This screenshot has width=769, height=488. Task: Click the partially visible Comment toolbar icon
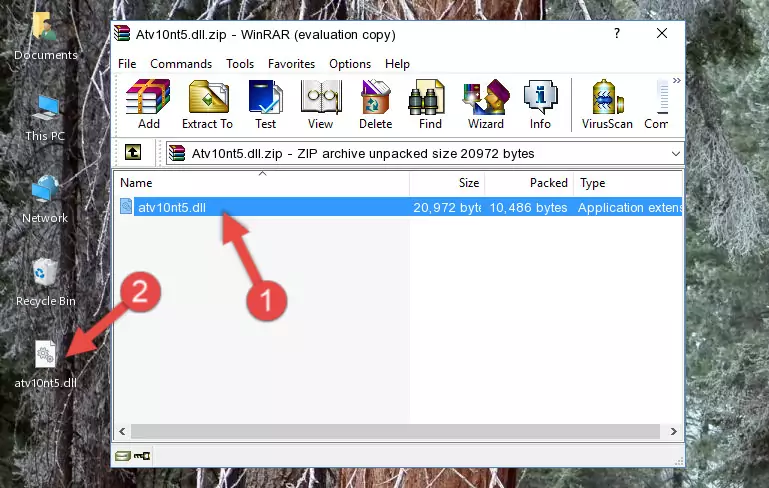tap(656, 104)
